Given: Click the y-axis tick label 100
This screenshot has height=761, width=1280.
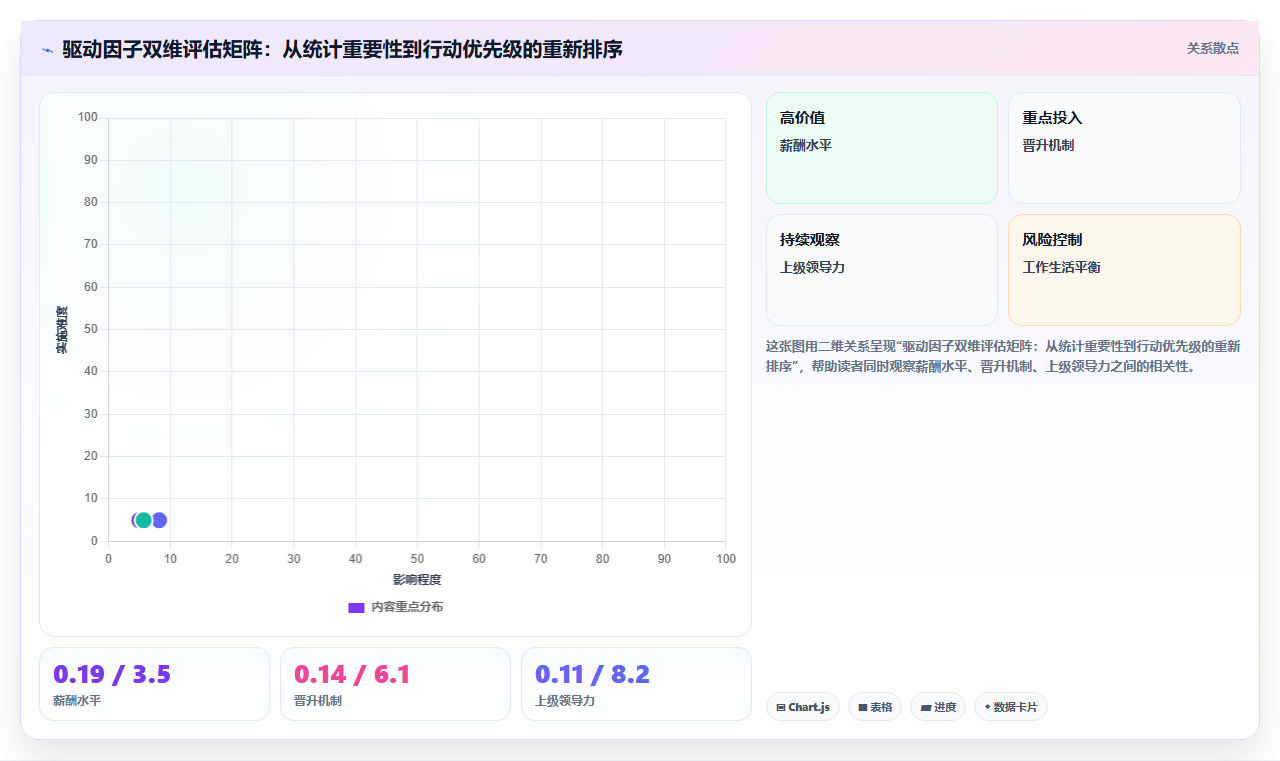Looking at the screenshot, I should [x=88, y=118].
